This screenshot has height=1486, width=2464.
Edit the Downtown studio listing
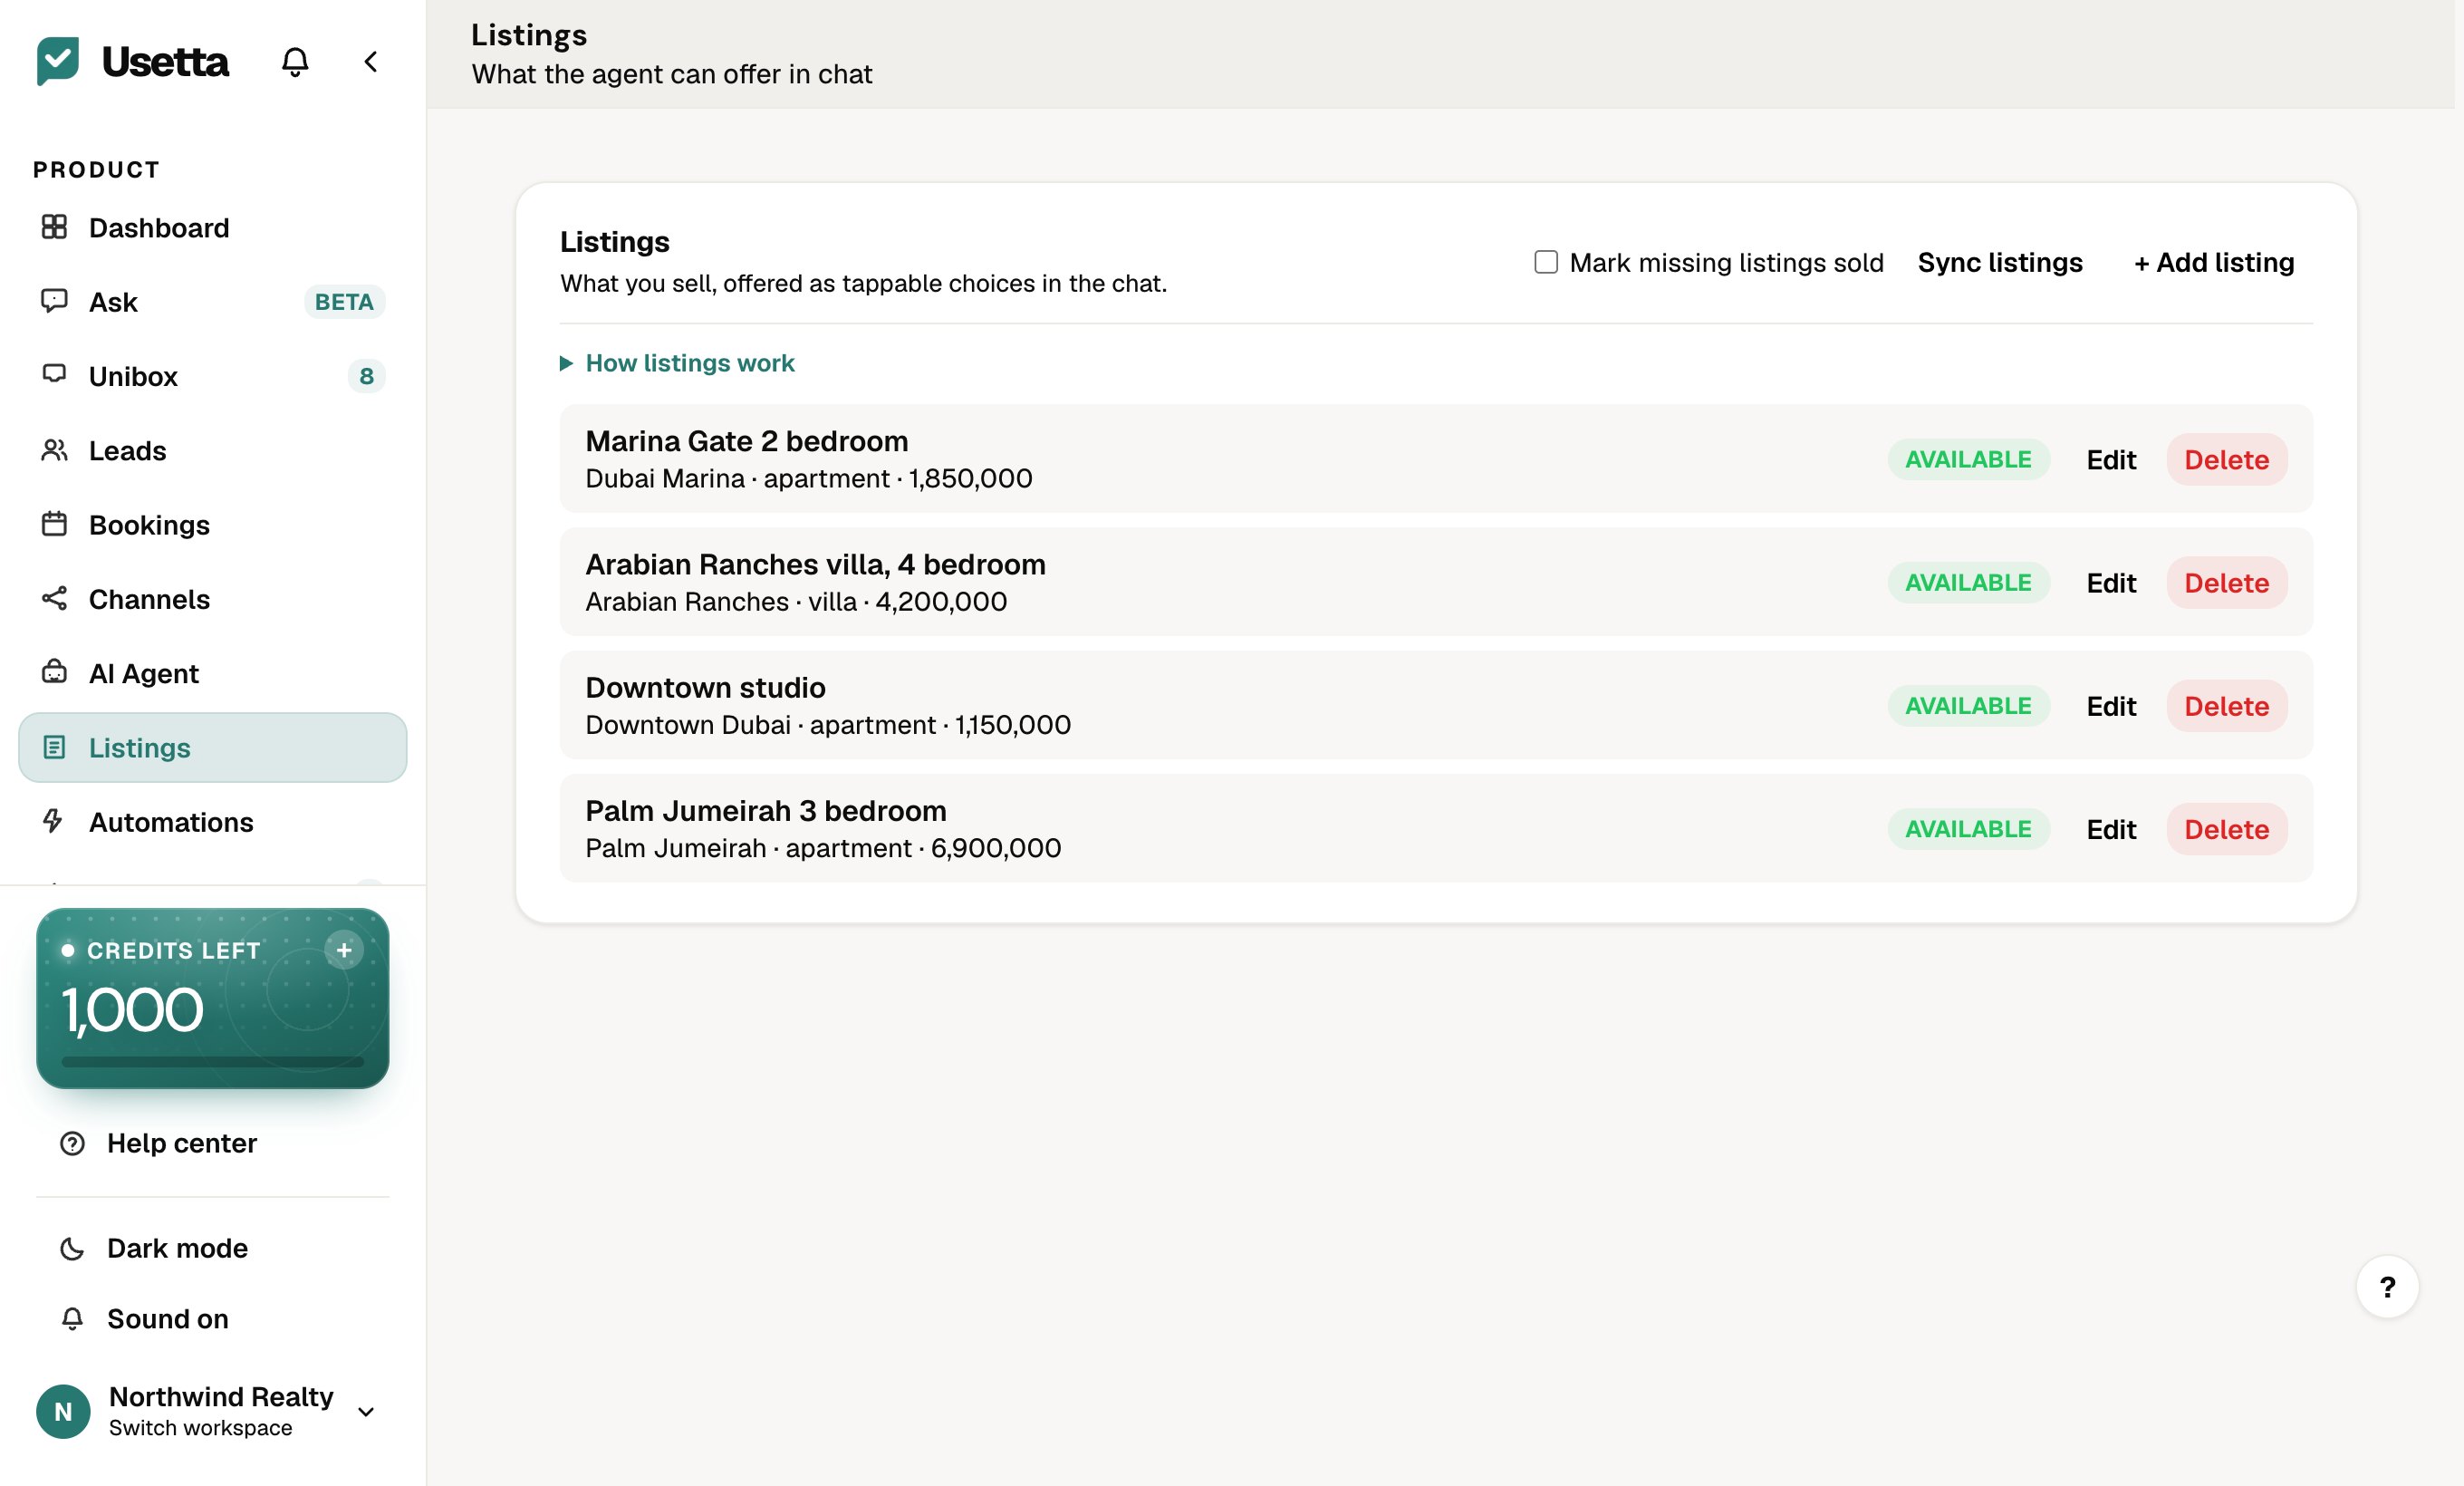click(2111, 706)
